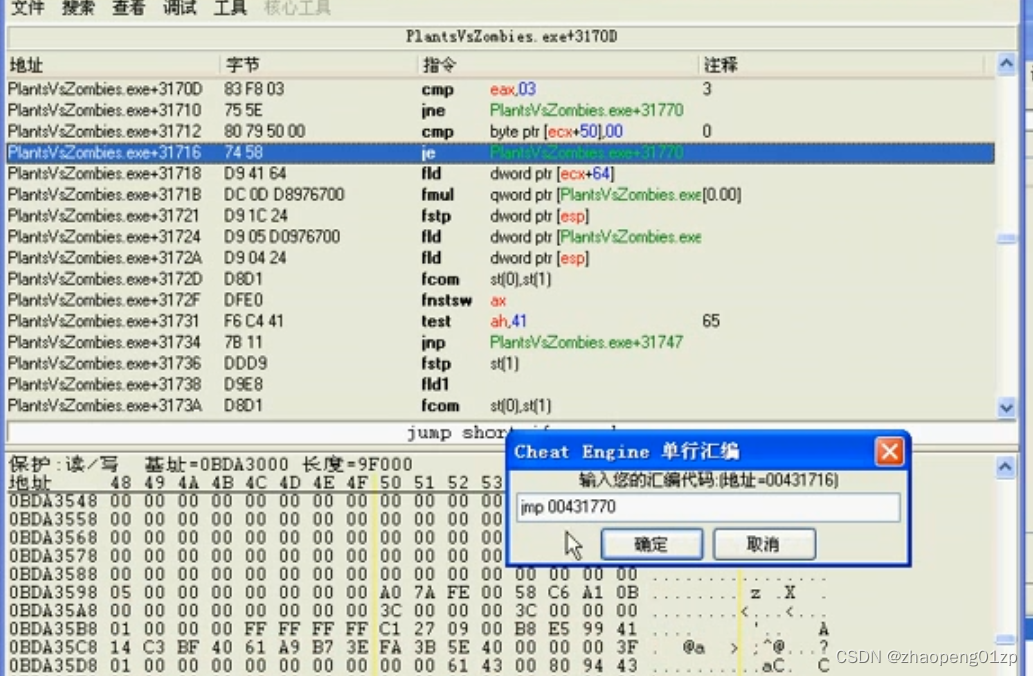
Task: Select the jne row at +31710
Action: click(x=500, y=110)
